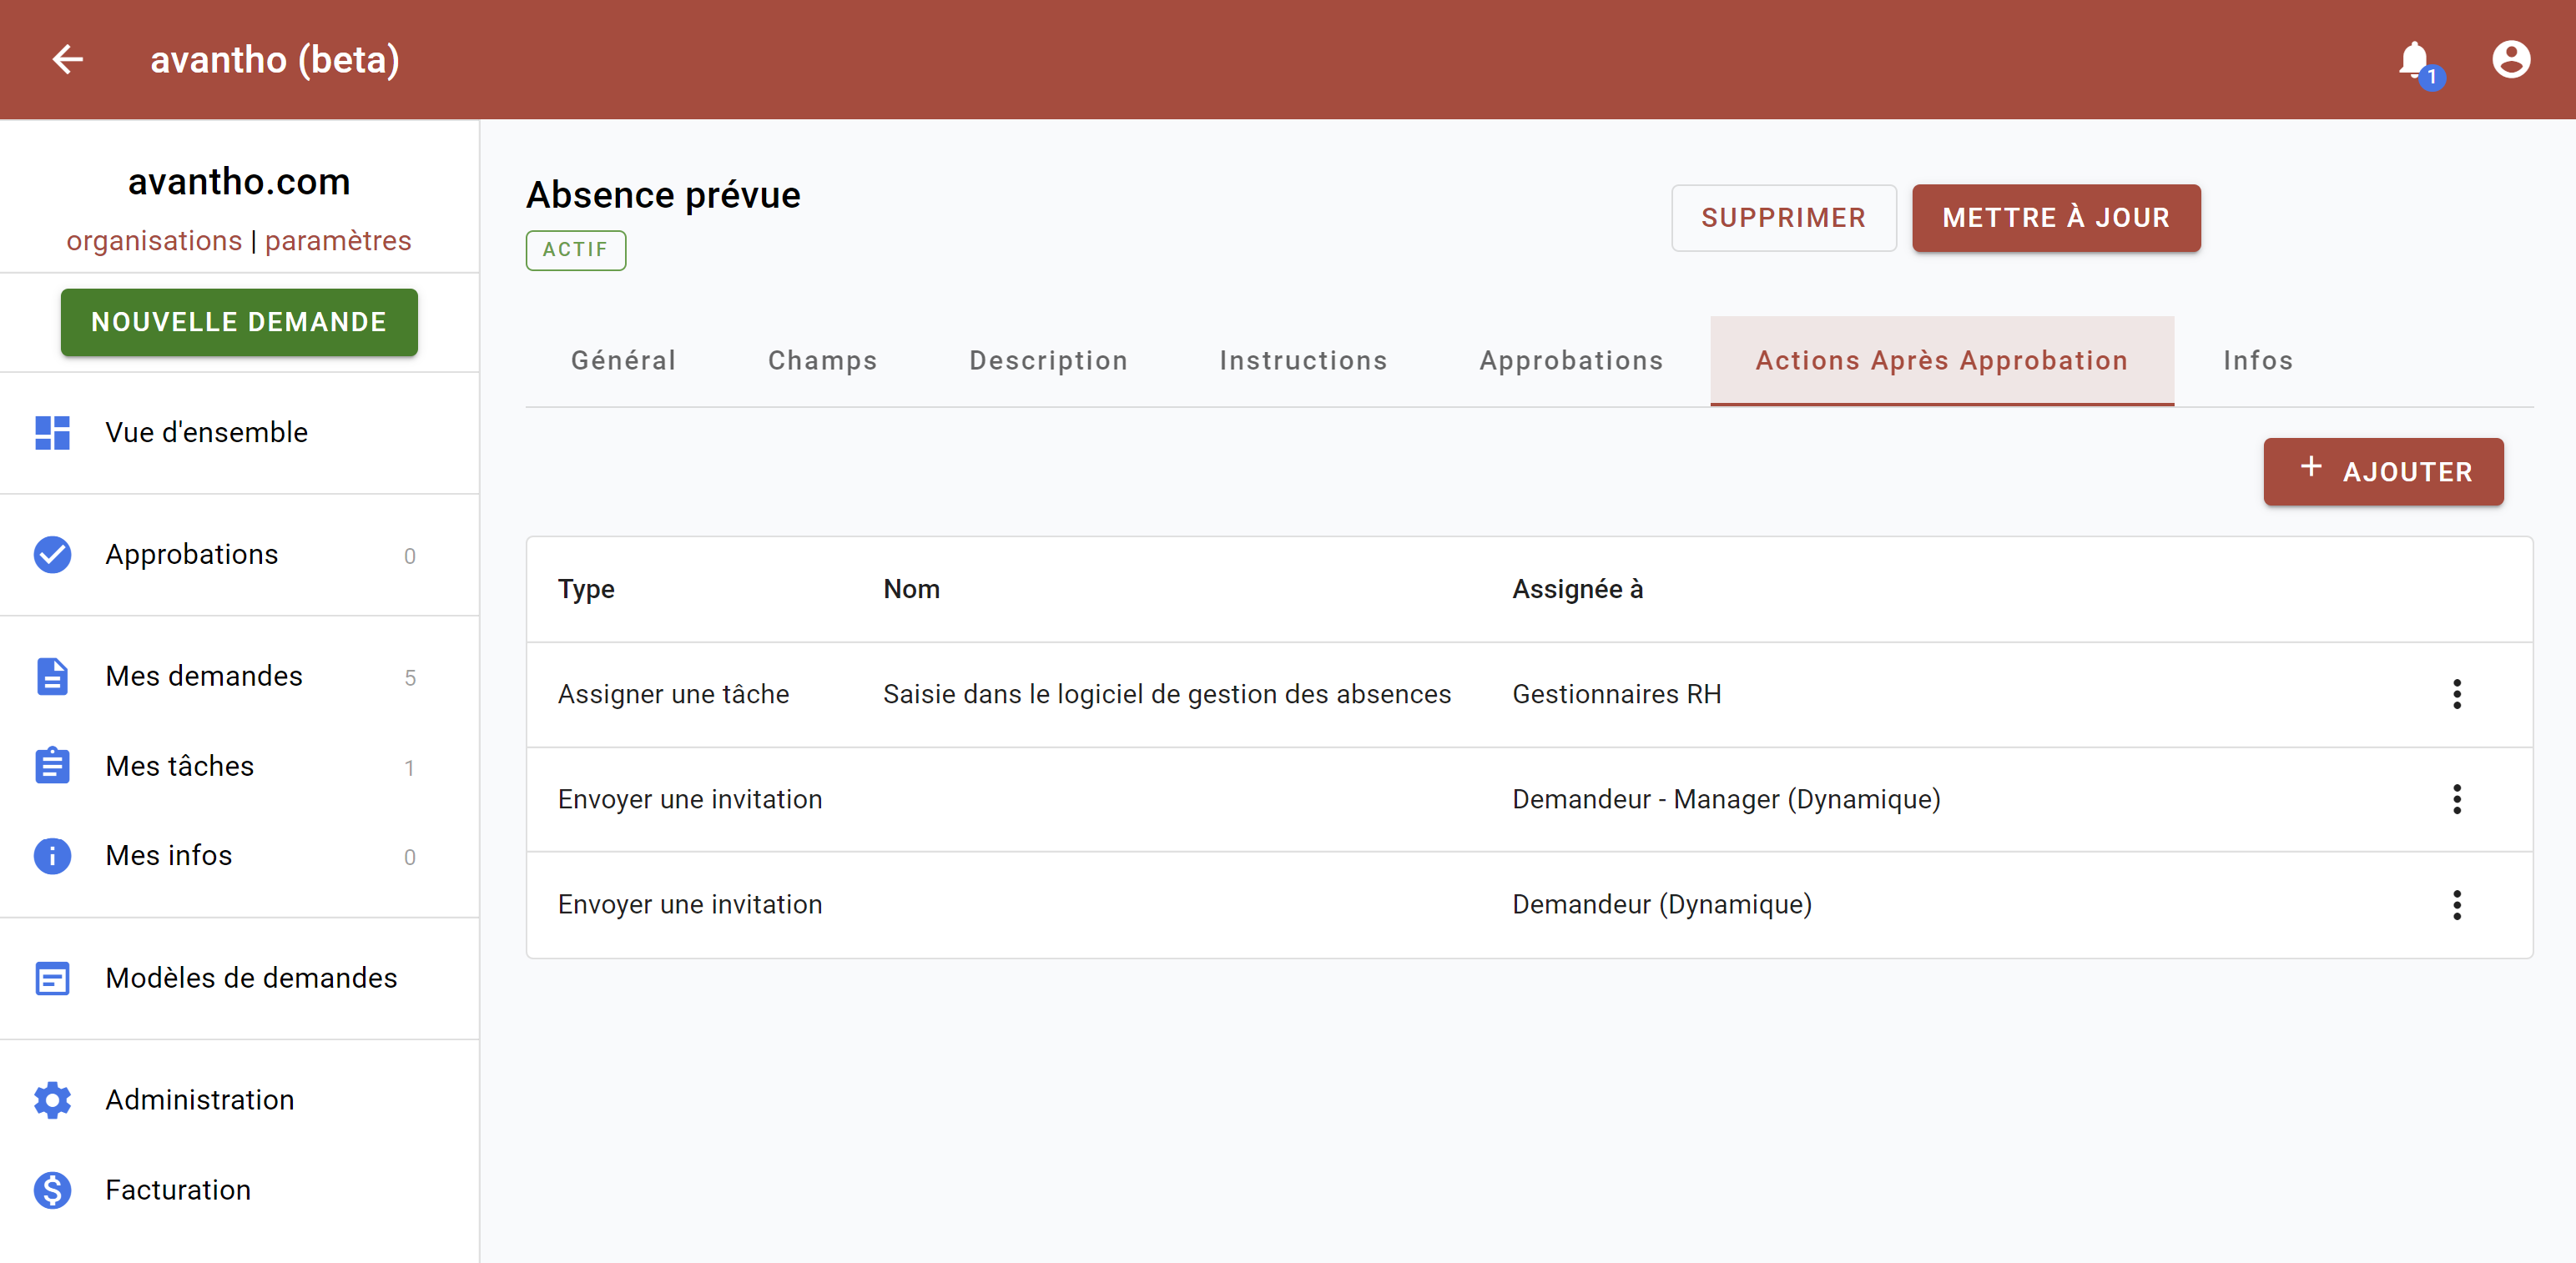
Task: Open the Instructions tab
Action: [x=1303, y=361]
